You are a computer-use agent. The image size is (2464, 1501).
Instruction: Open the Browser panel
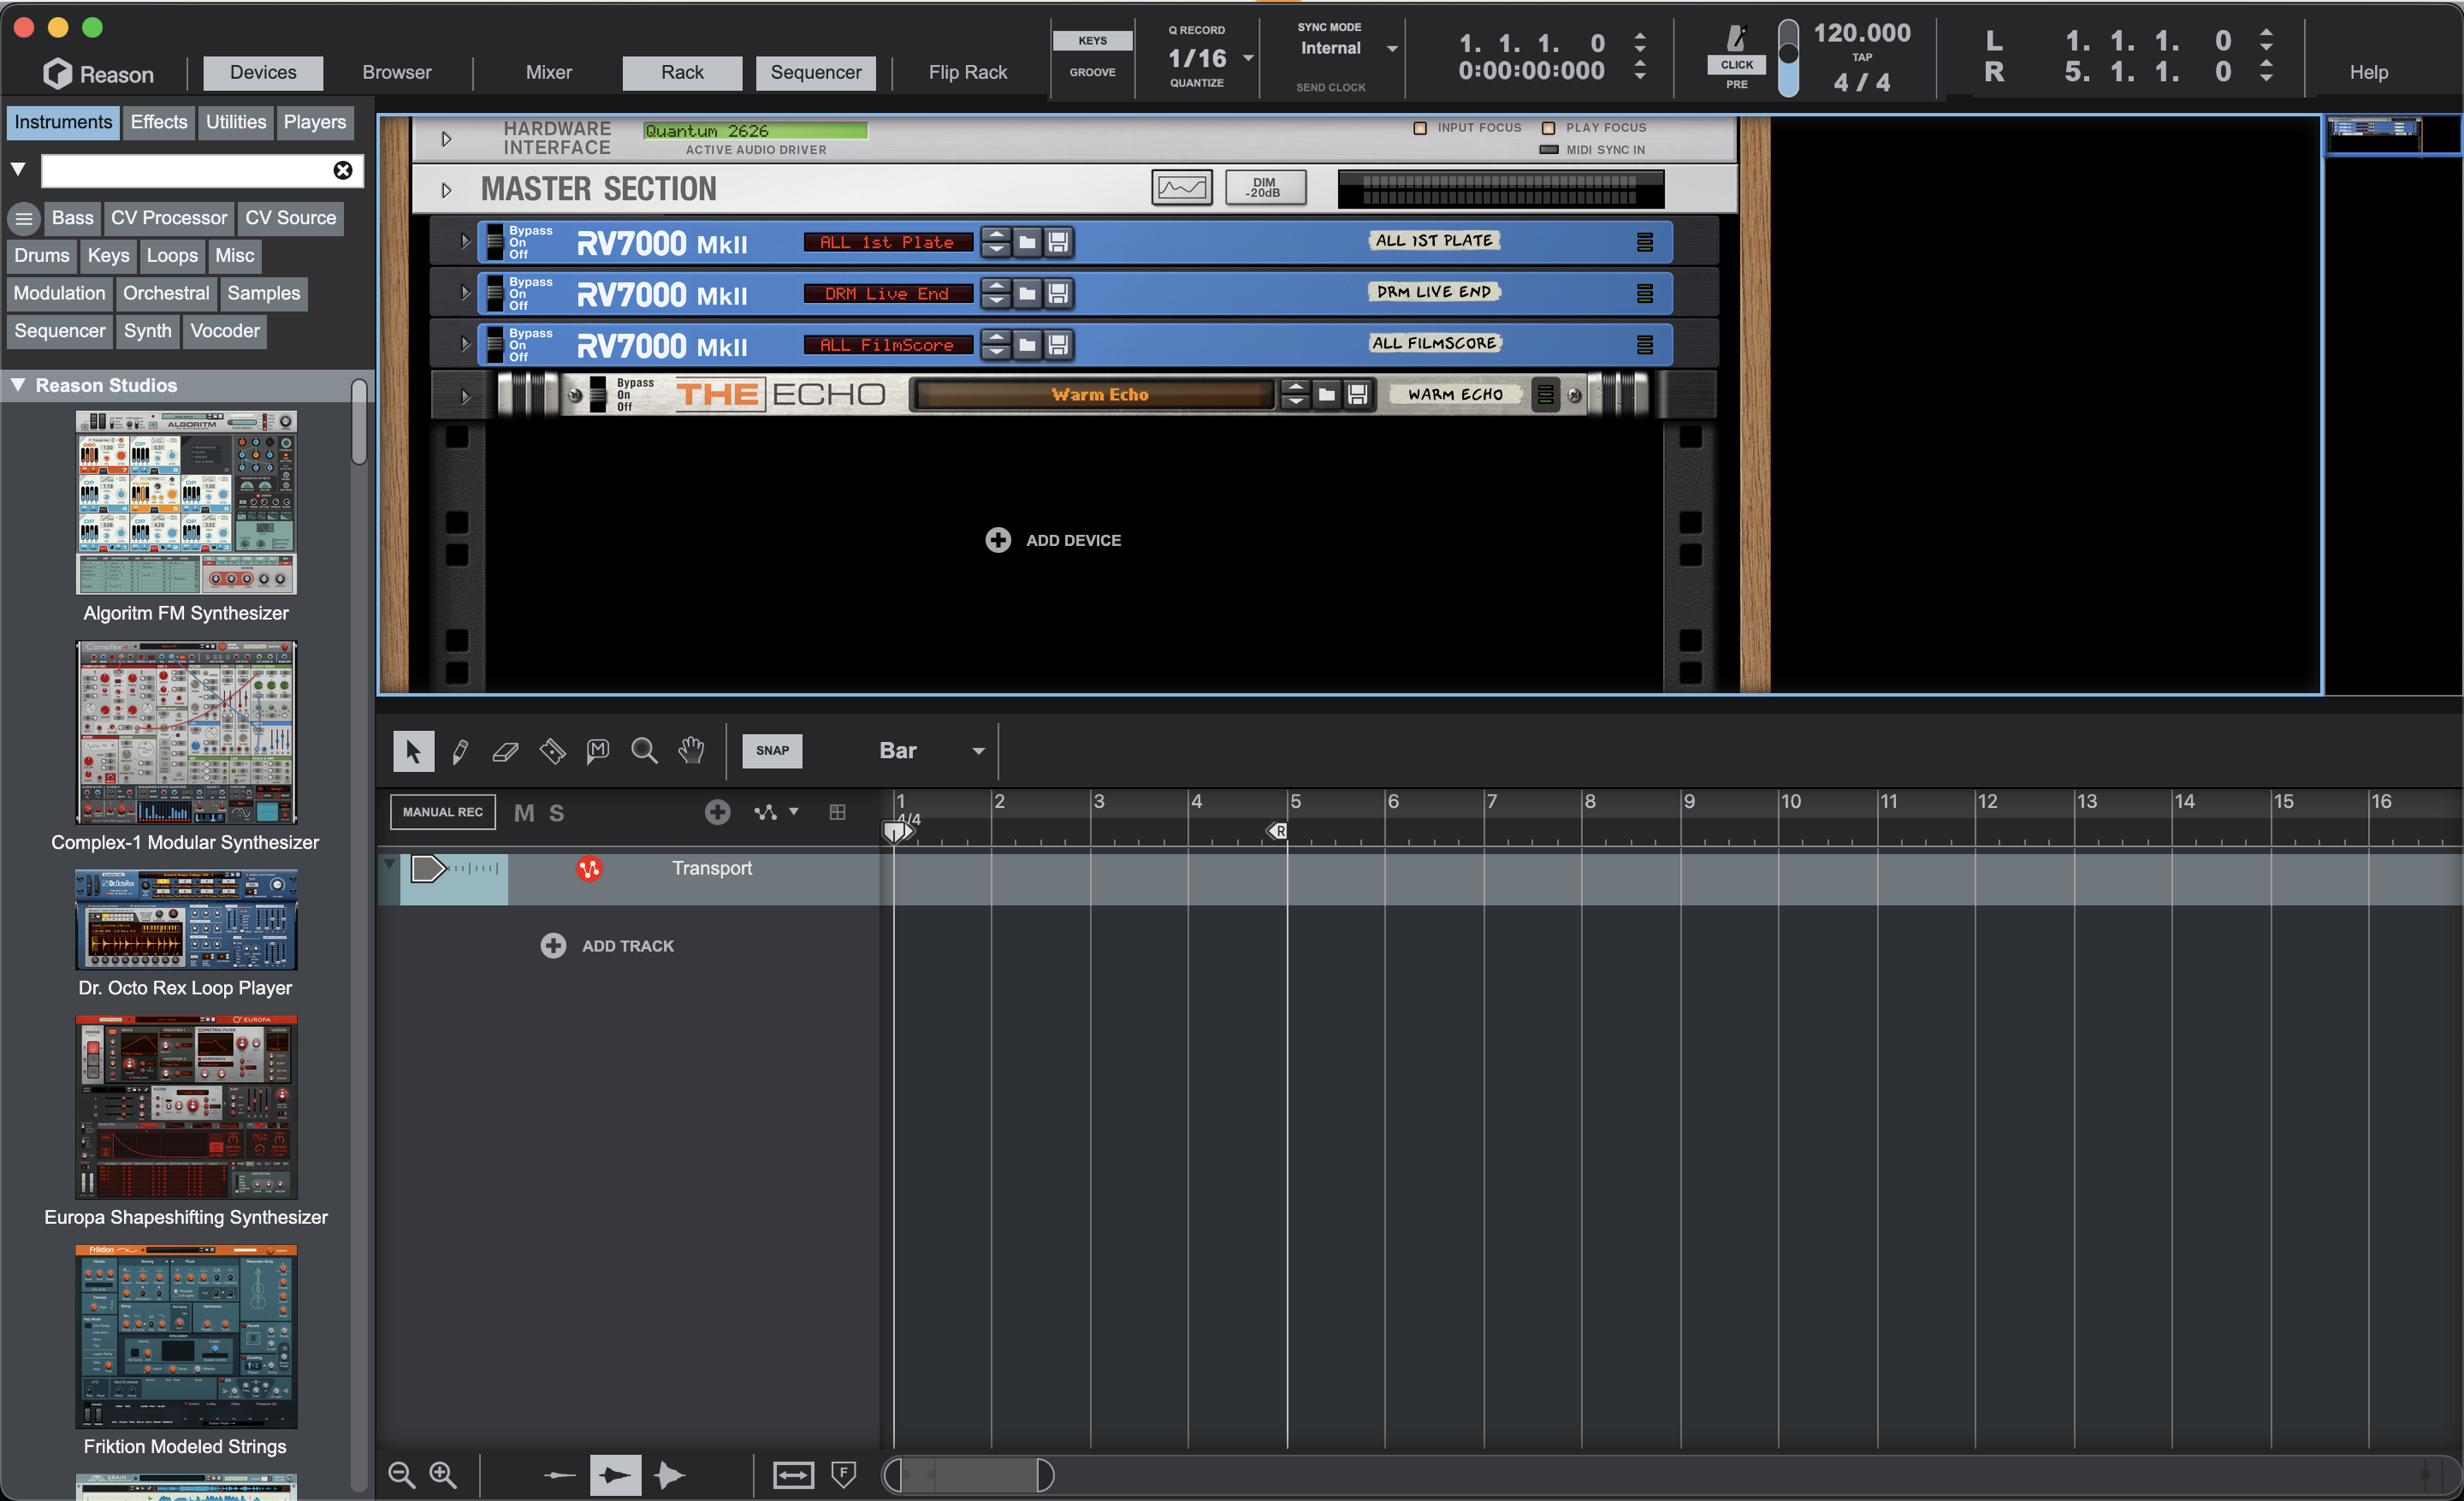click(x=397, y=73)
